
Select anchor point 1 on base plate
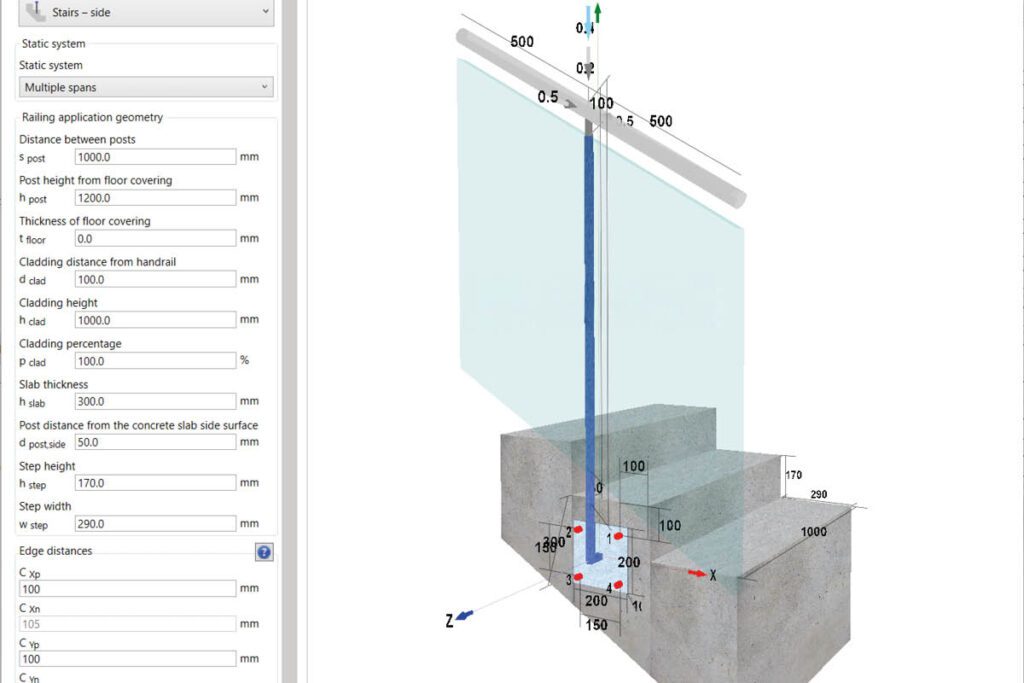[x=618, y=537]
